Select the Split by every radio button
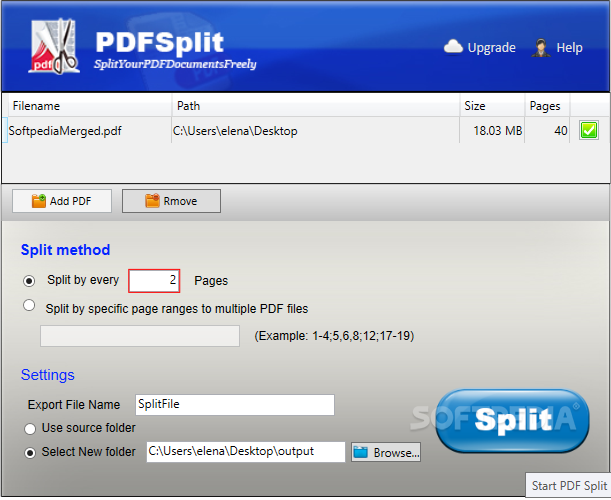The width and height of the screenshot is (611, 500). [29, 281]
